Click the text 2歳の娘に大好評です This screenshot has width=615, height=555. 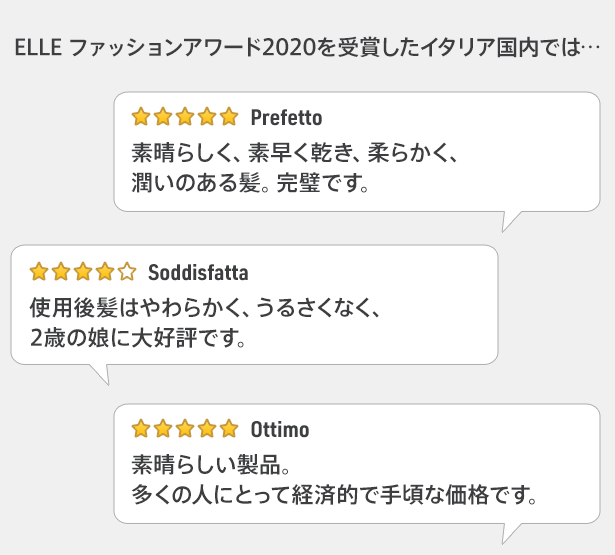click(133, 338)
